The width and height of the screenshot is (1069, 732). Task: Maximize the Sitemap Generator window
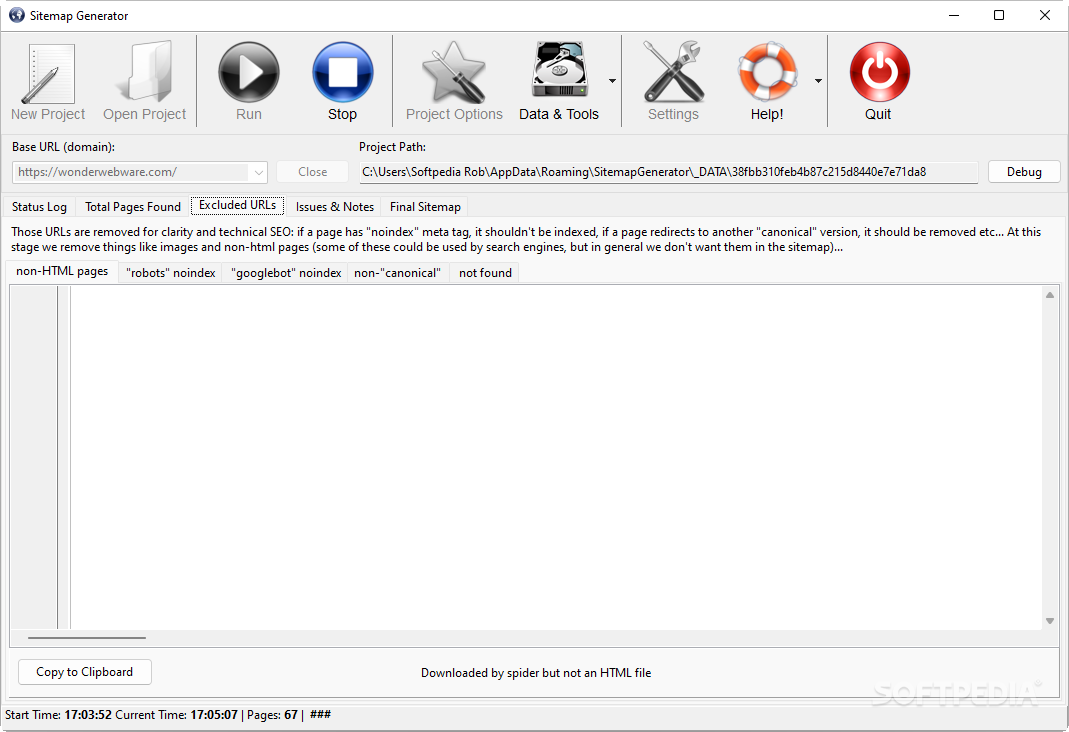pyautogui.click(x=999, y=15)
